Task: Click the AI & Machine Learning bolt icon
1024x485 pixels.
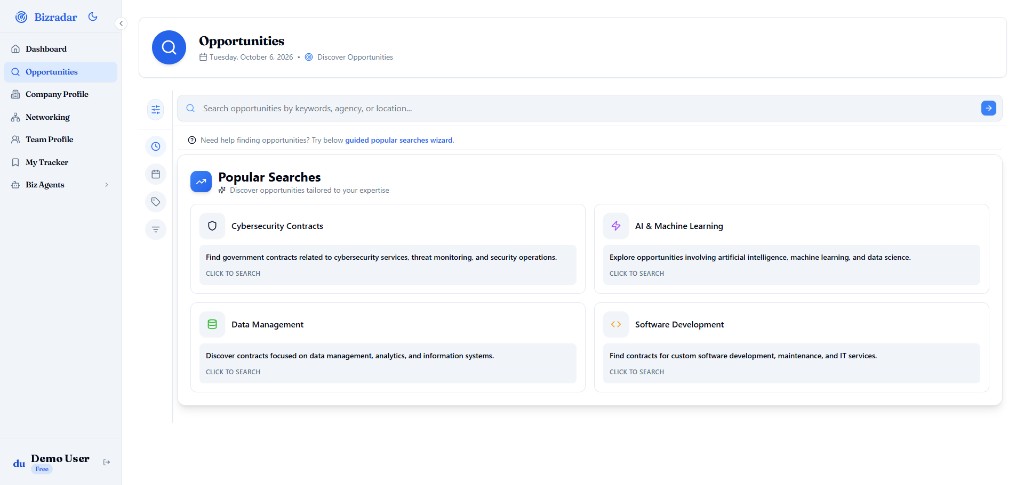Action: pyautogui.click(x=616, y=226)
